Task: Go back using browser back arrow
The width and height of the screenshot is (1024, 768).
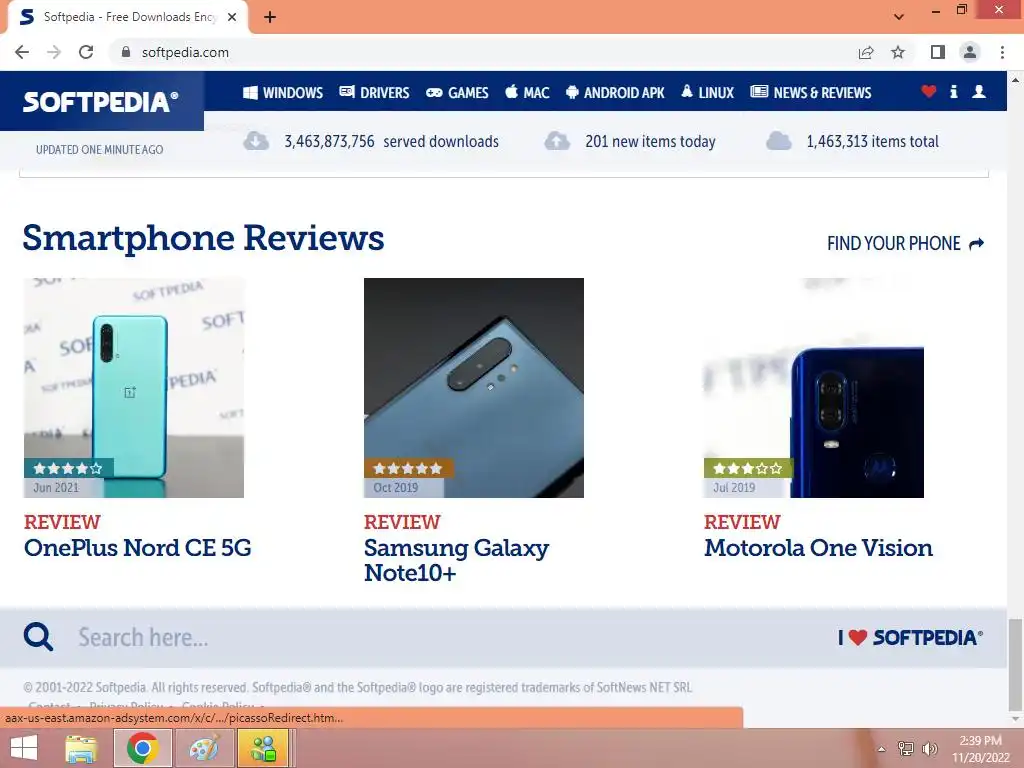Action: coord(22,52)
